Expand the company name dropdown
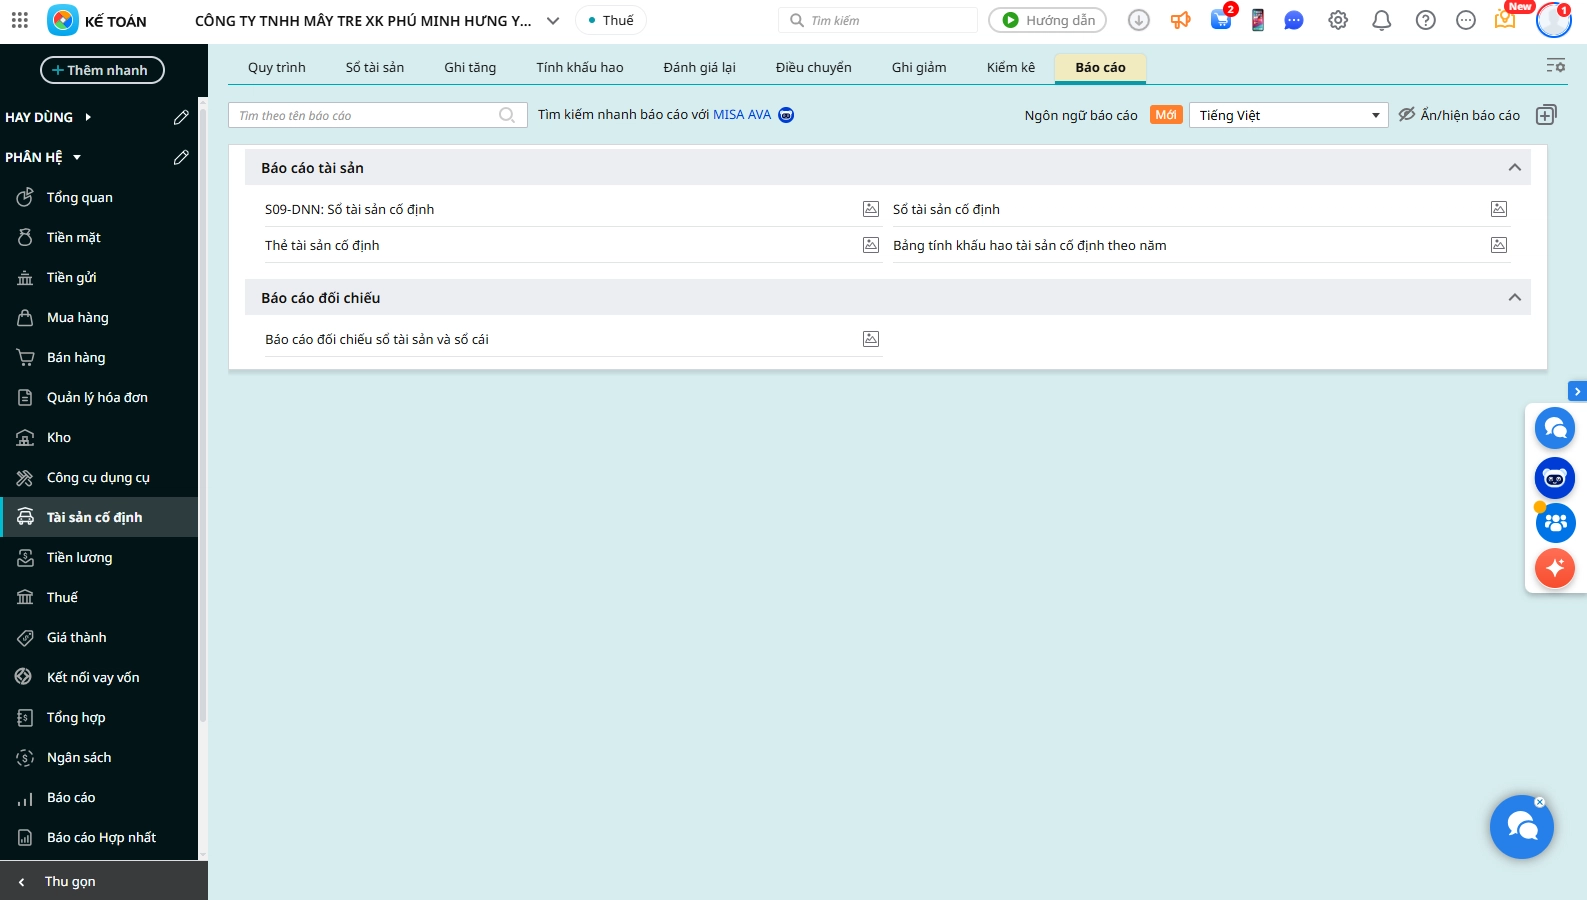 553,21
